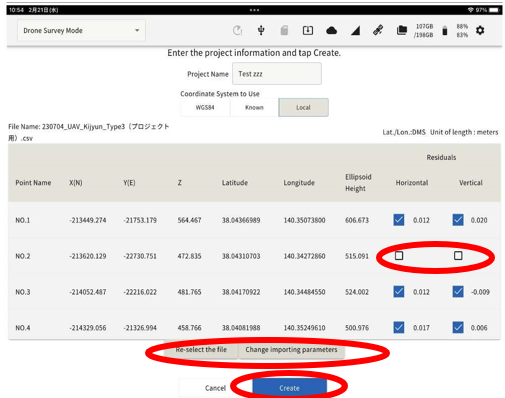The image size is (505, 398).
Task: Tap longitude value 140.35073800
Action: point(304,220)
